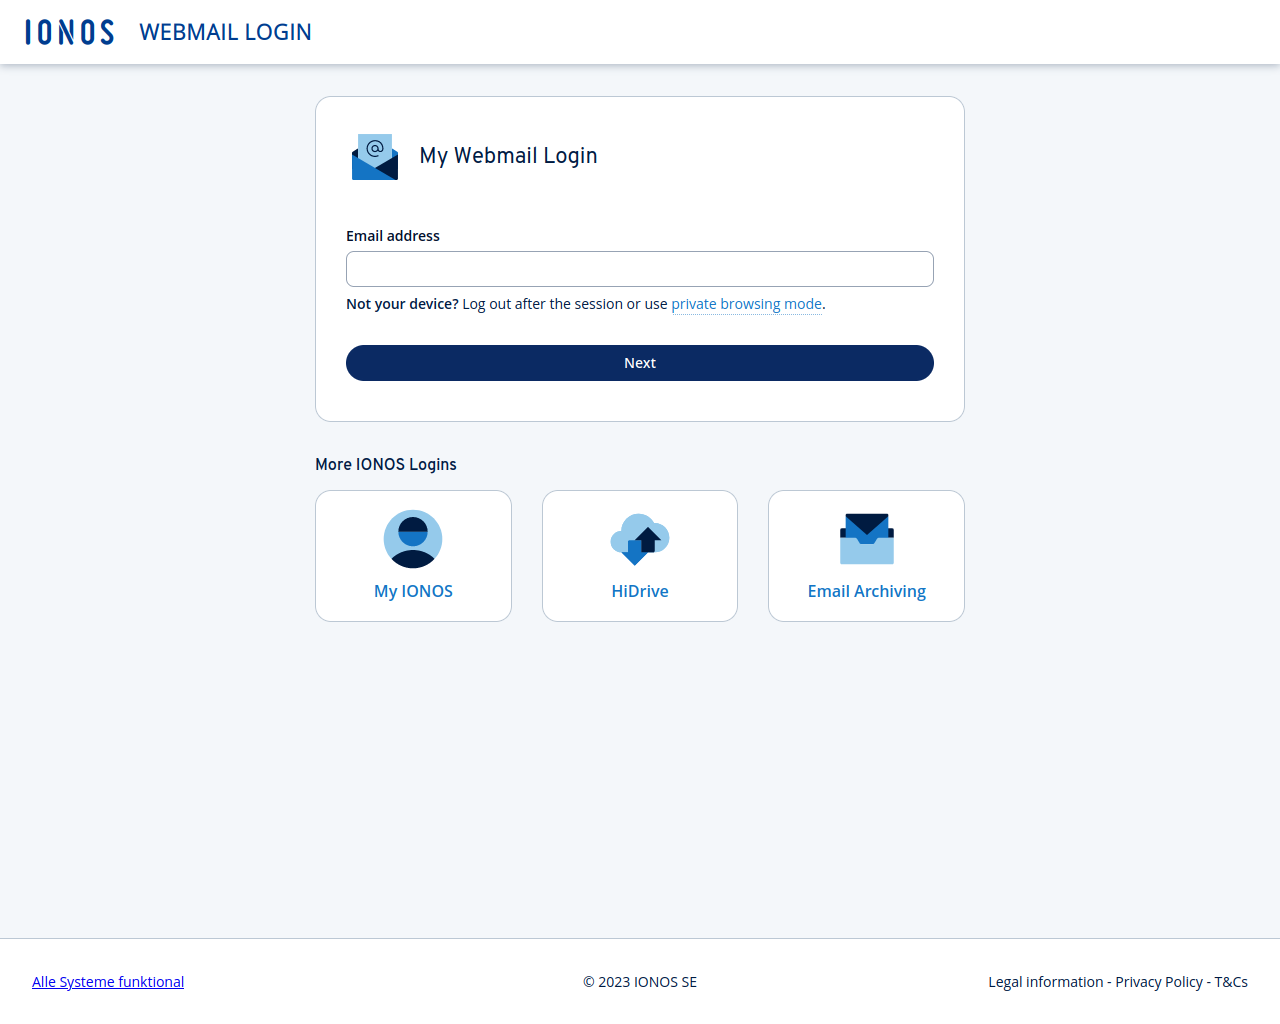Click the webmail envelope icon
Screen dimensions: 1280x1024
[375, 157]
